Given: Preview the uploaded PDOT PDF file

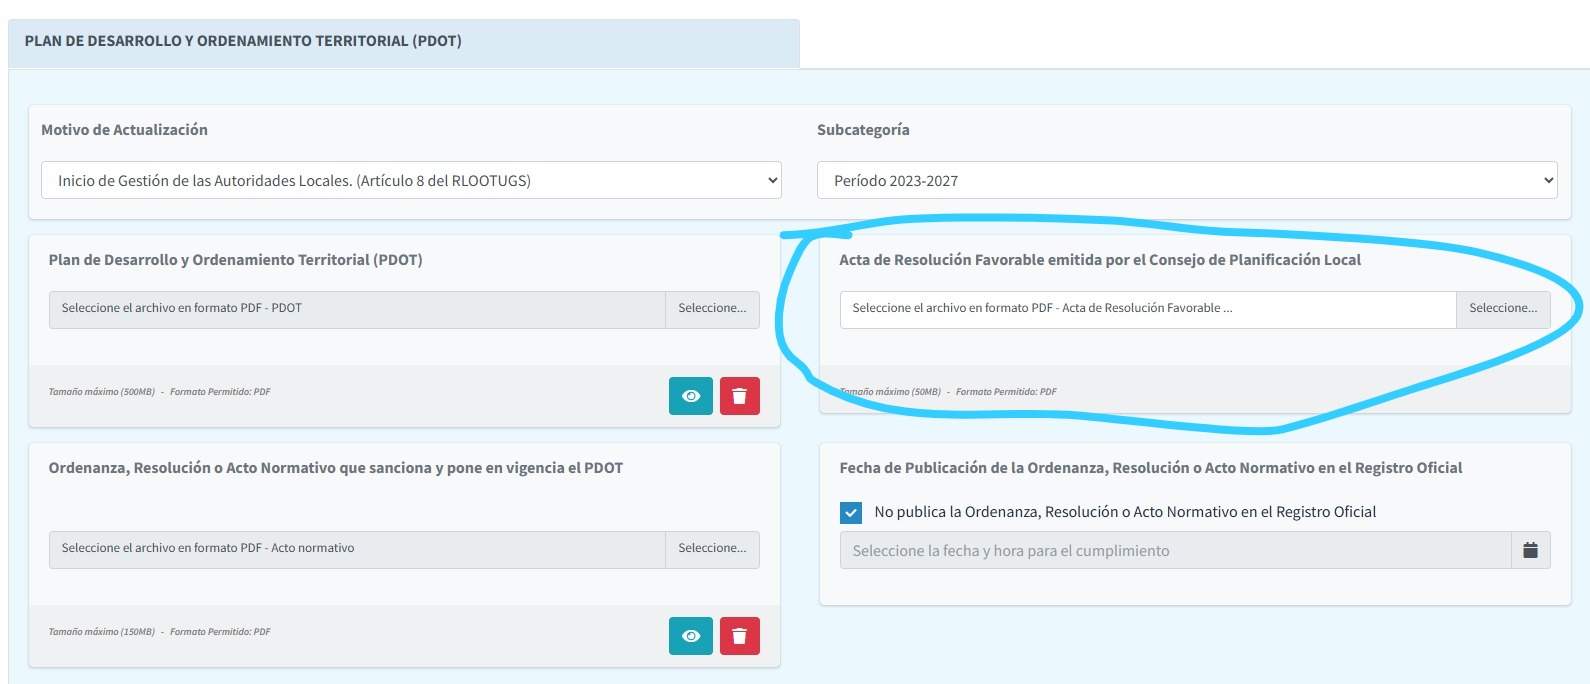Looking at the screenshot, I should point(690,396).
